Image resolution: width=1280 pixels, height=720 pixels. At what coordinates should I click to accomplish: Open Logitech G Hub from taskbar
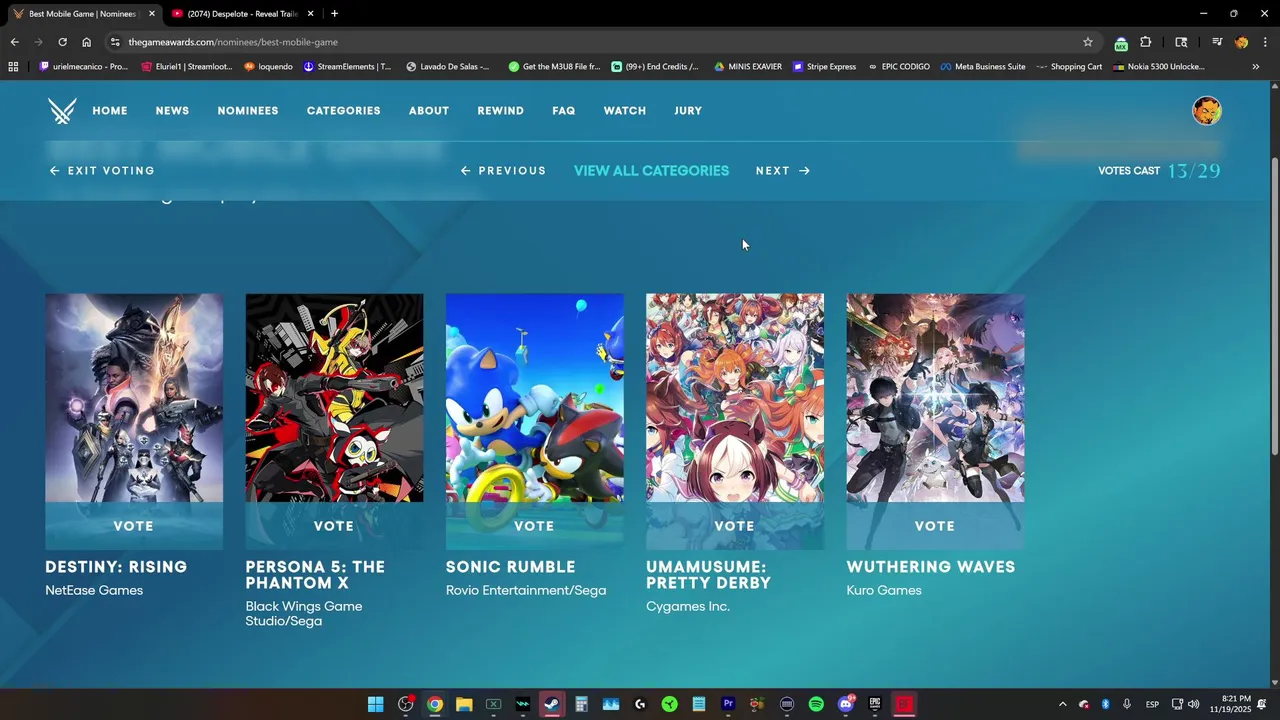click(x=640, y=704)
